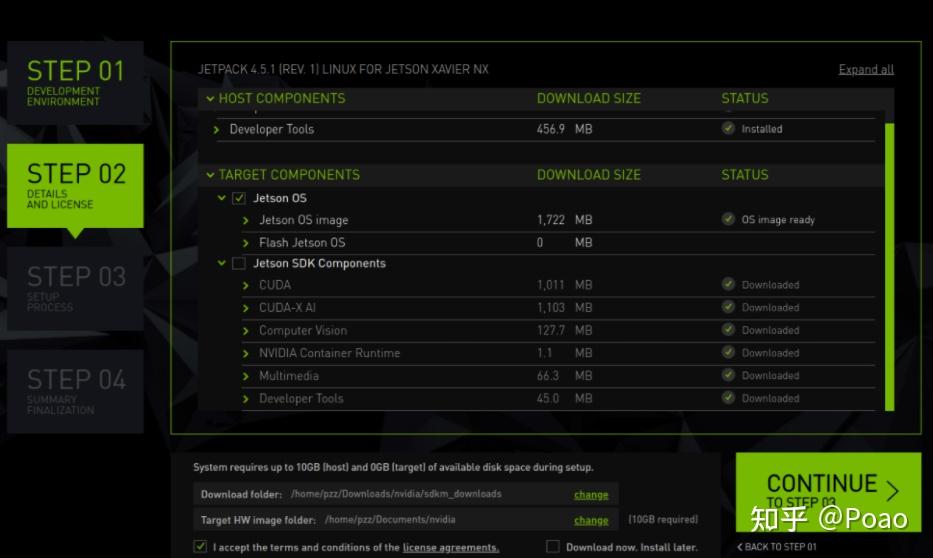
Task: Collapse the Jetson OS group
Action: [221, 198]
